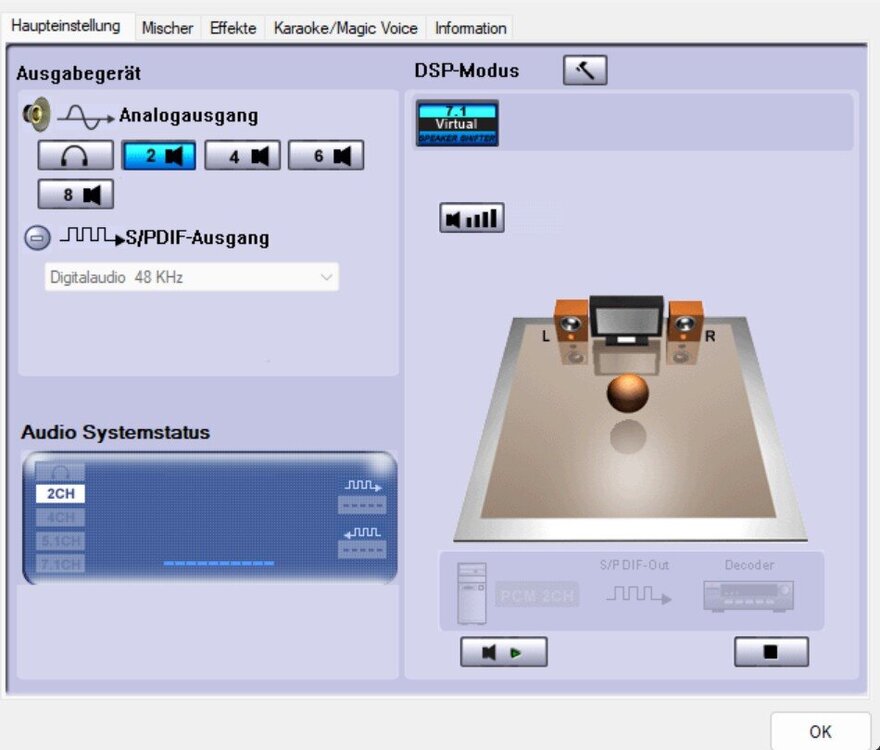Click the listener sphere in room
Image resolution: width=880 pixels, height=750 pixels.
pos(628,393)
